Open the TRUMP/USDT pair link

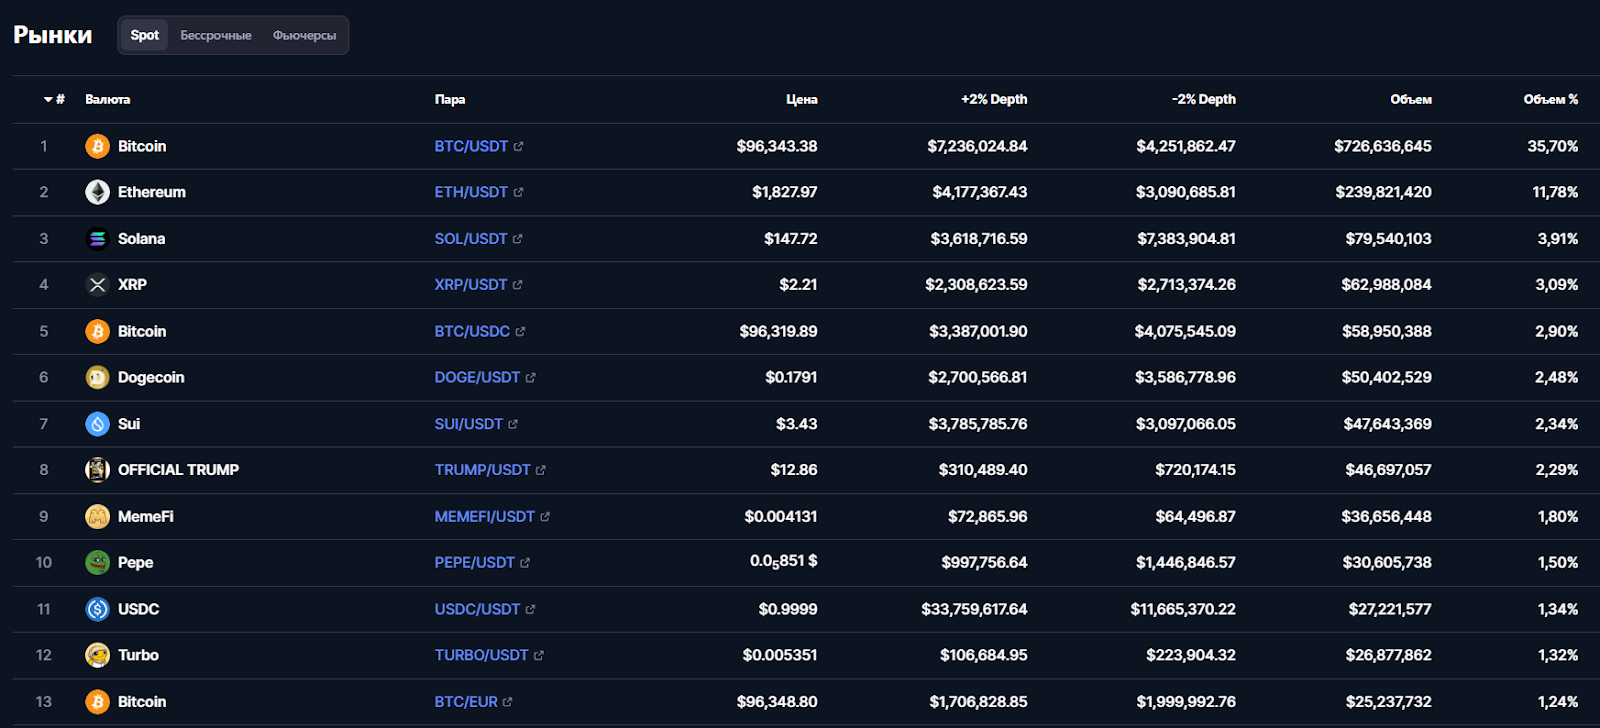[482, 470]
